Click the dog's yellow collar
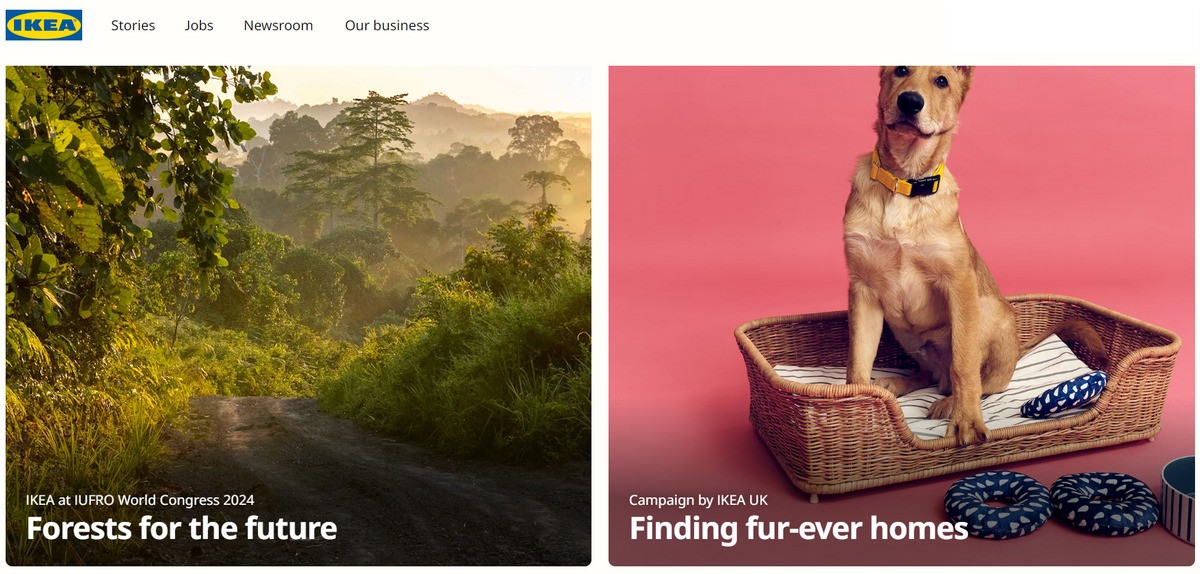Viewport: 1200px width, 574px height. 907,176
